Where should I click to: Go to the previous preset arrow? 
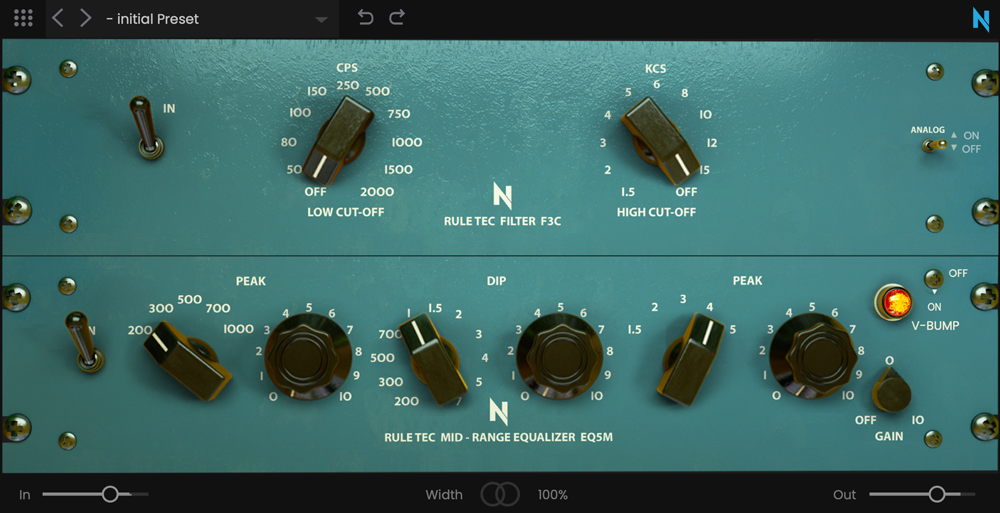[57, 18]
